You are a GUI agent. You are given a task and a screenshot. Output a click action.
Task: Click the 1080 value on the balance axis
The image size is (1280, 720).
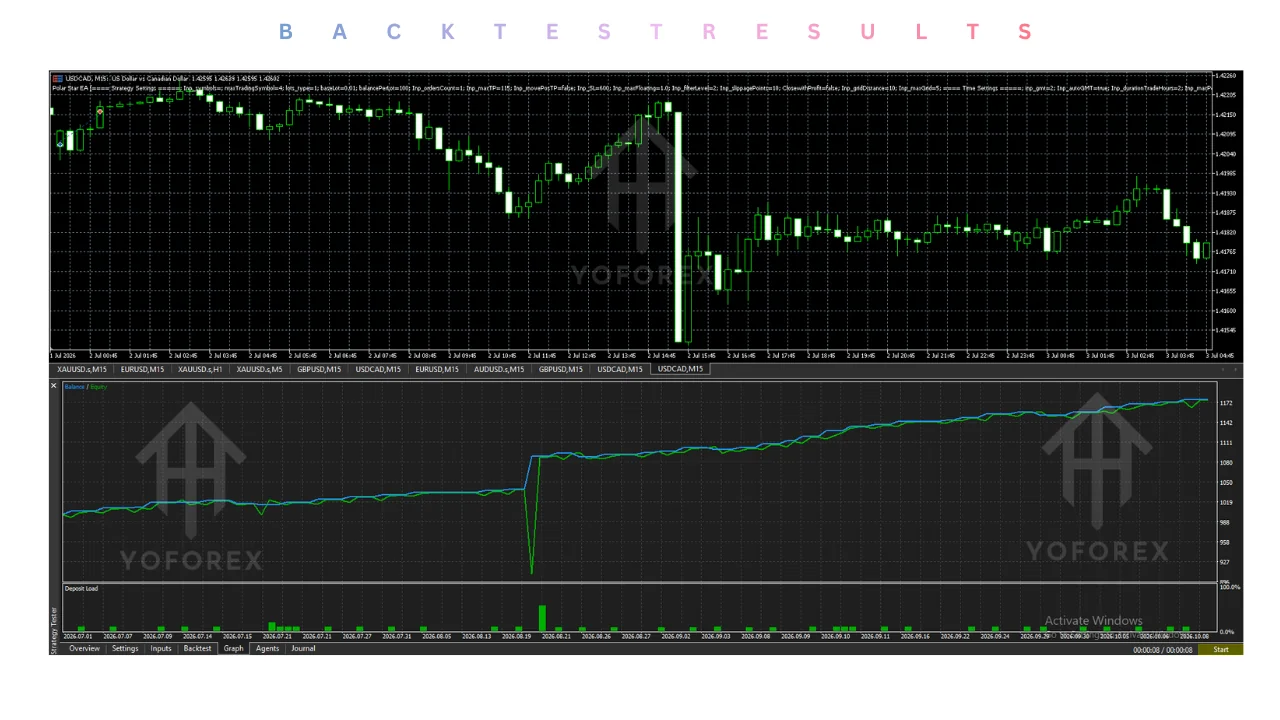(1226, 463)
